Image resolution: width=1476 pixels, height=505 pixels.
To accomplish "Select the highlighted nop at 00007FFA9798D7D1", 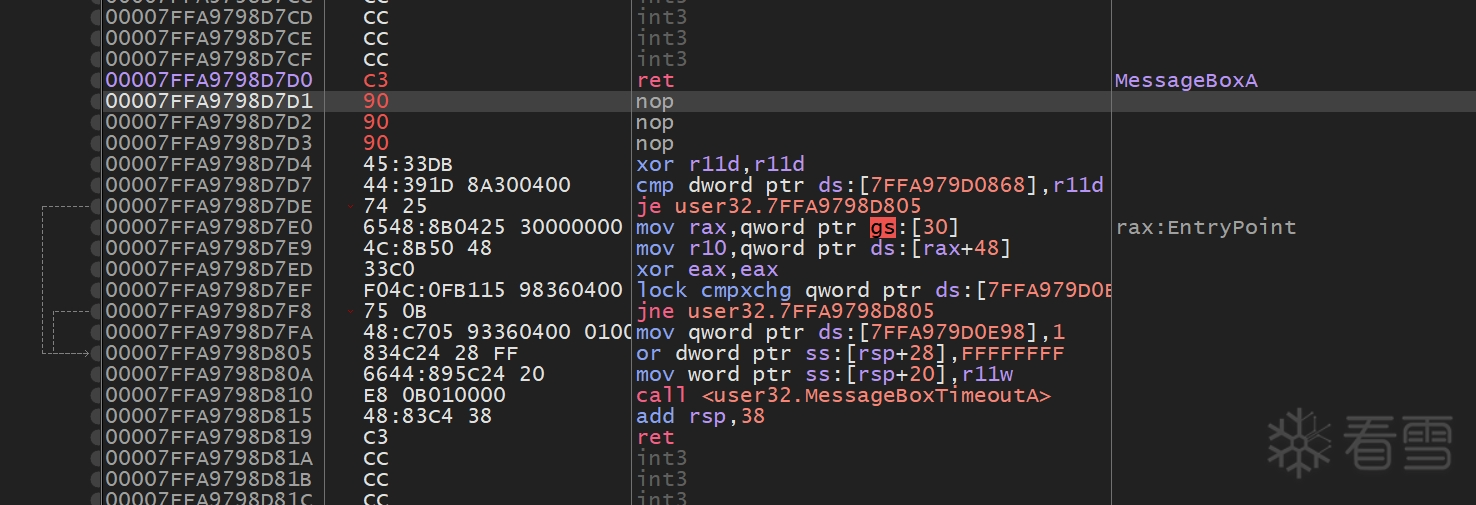I will point(655,101).
